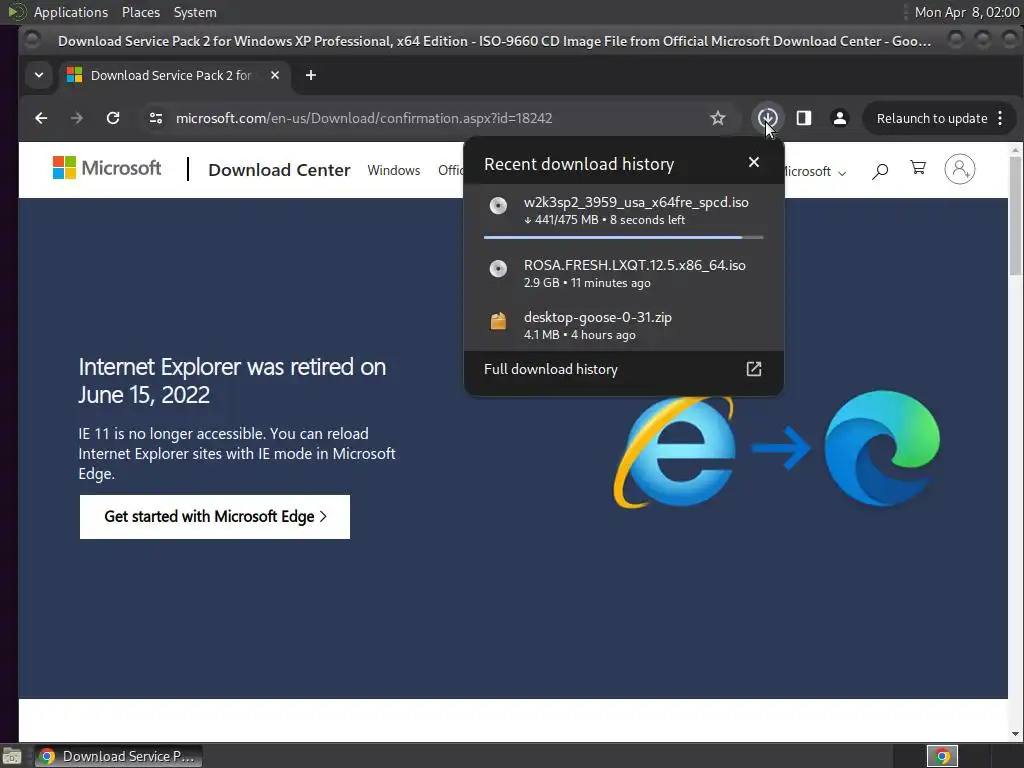
Task: Expand the All Microsoft dropdown chevron
Action: (842, 173)
